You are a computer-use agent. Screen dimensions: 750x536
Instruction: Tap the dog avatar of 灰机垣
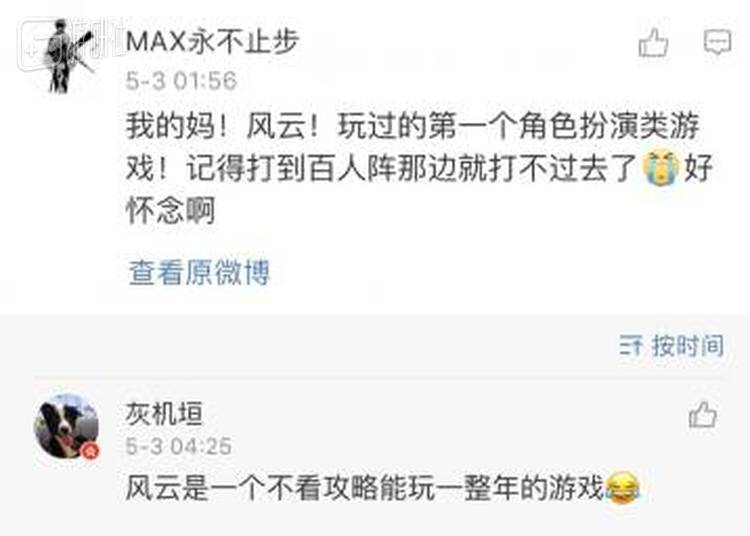point(66,426)
